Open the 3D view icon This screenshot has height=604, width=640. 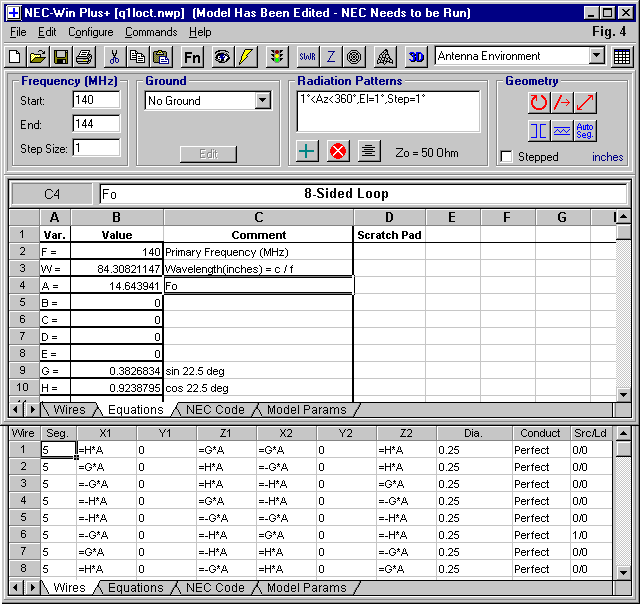[x=417, y=57]
